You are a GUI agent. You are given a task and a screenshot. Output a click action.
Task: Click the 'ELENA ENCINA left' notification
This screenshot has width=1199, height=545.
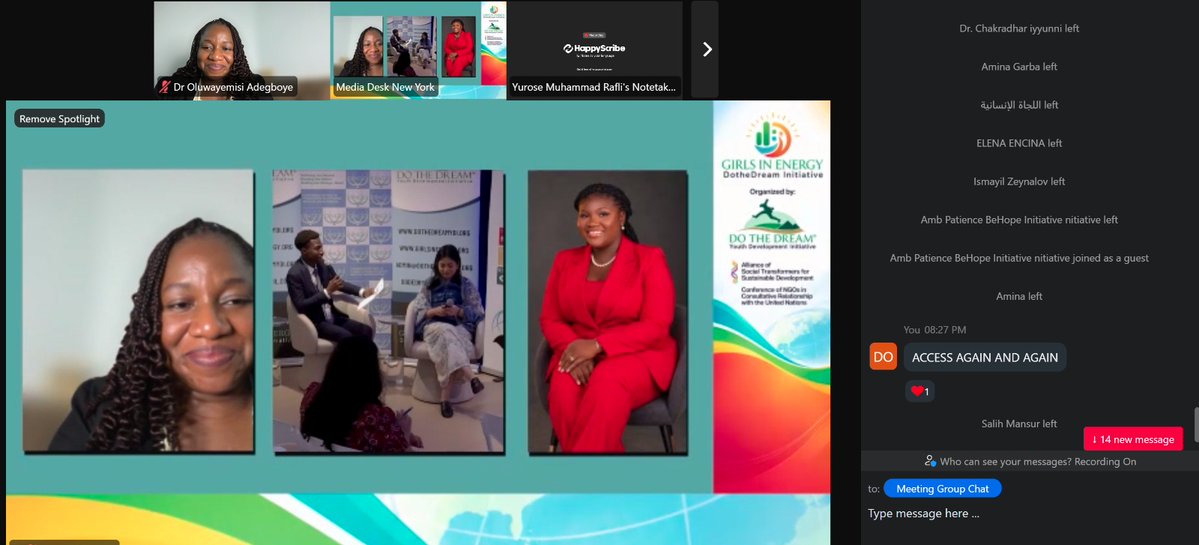tap(1019, 143)
